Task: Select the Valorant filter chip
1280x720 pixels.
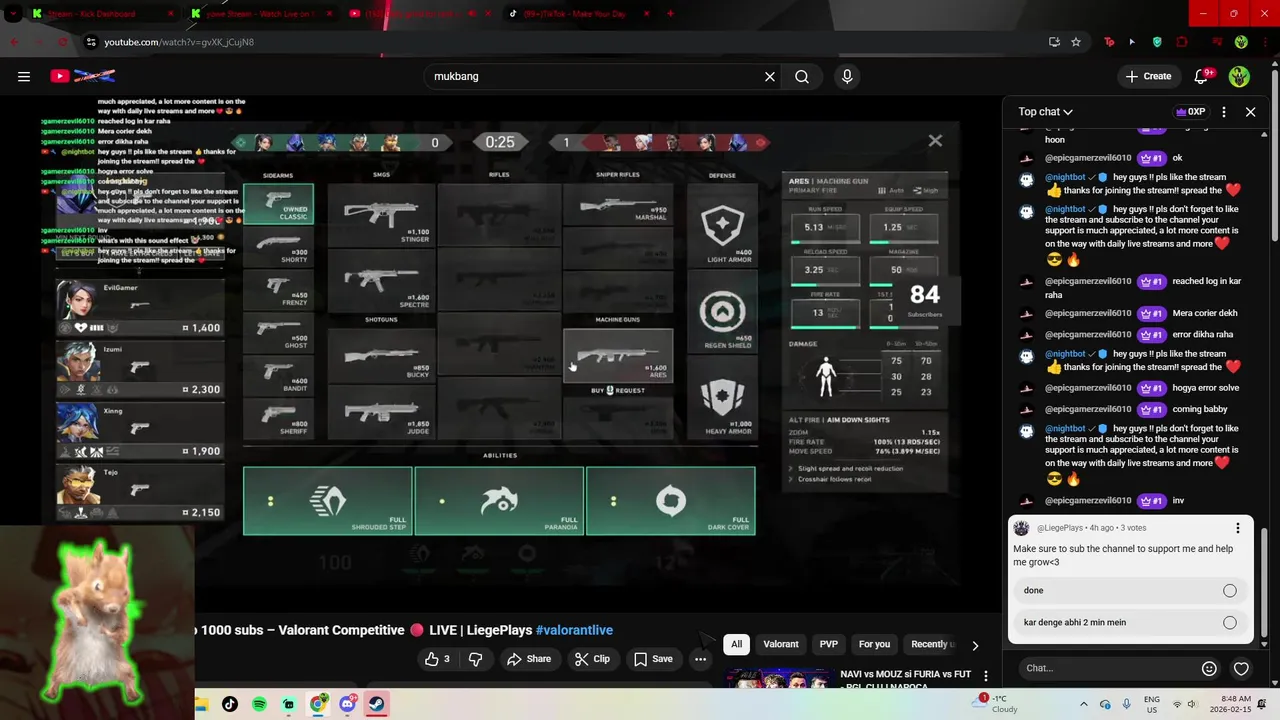Action: [x=781, y=644]
